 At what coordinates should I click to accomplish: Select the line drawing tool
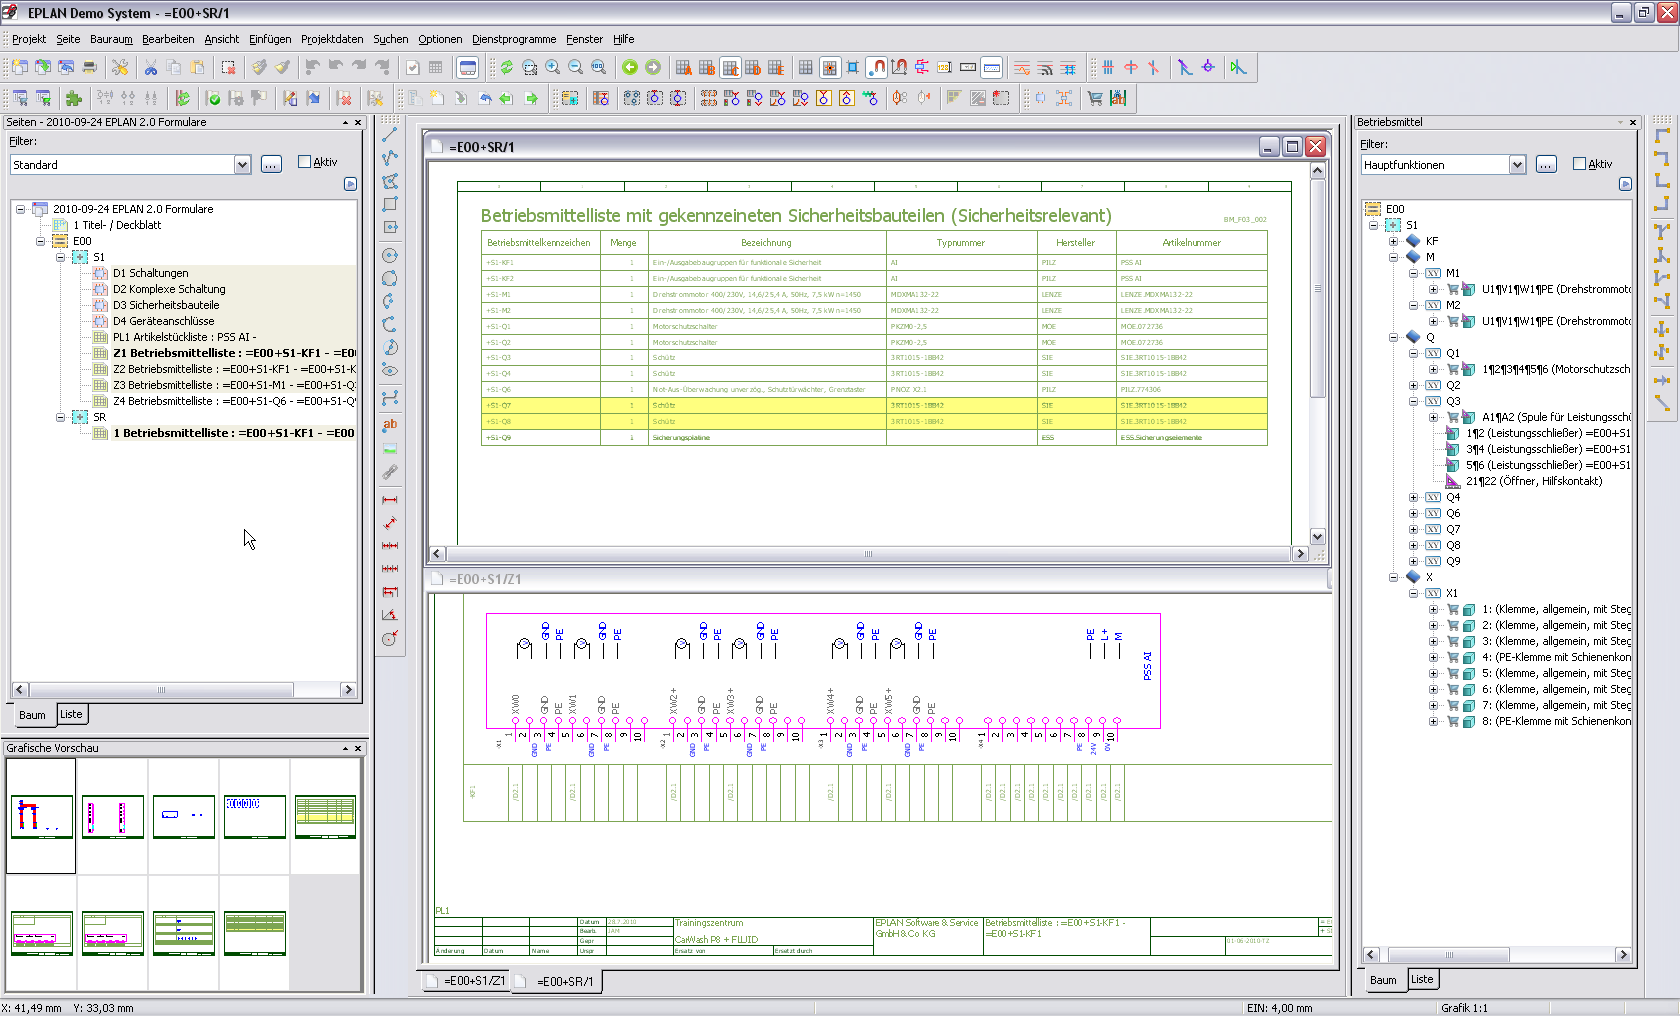point(390,135)
